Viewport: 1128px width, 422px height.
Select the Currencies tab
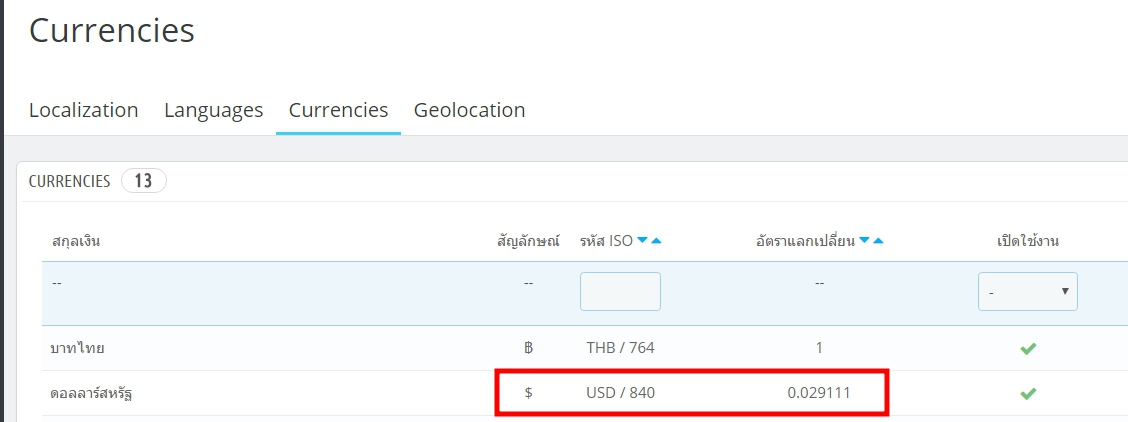click(x=338, y=110)
